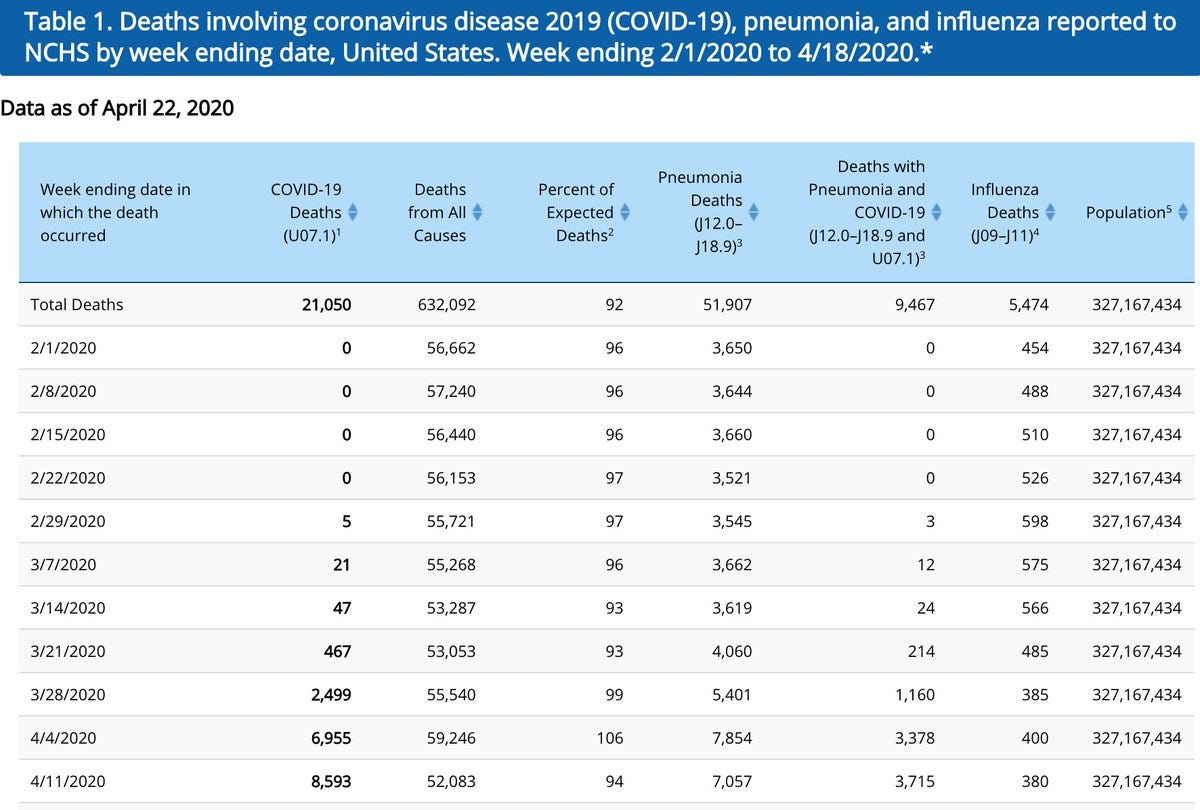Sort by Influenza Deaths column arrows
Image resolution: width=1200 pixels, height=810 pixels.
click(x=1050, y=212)
